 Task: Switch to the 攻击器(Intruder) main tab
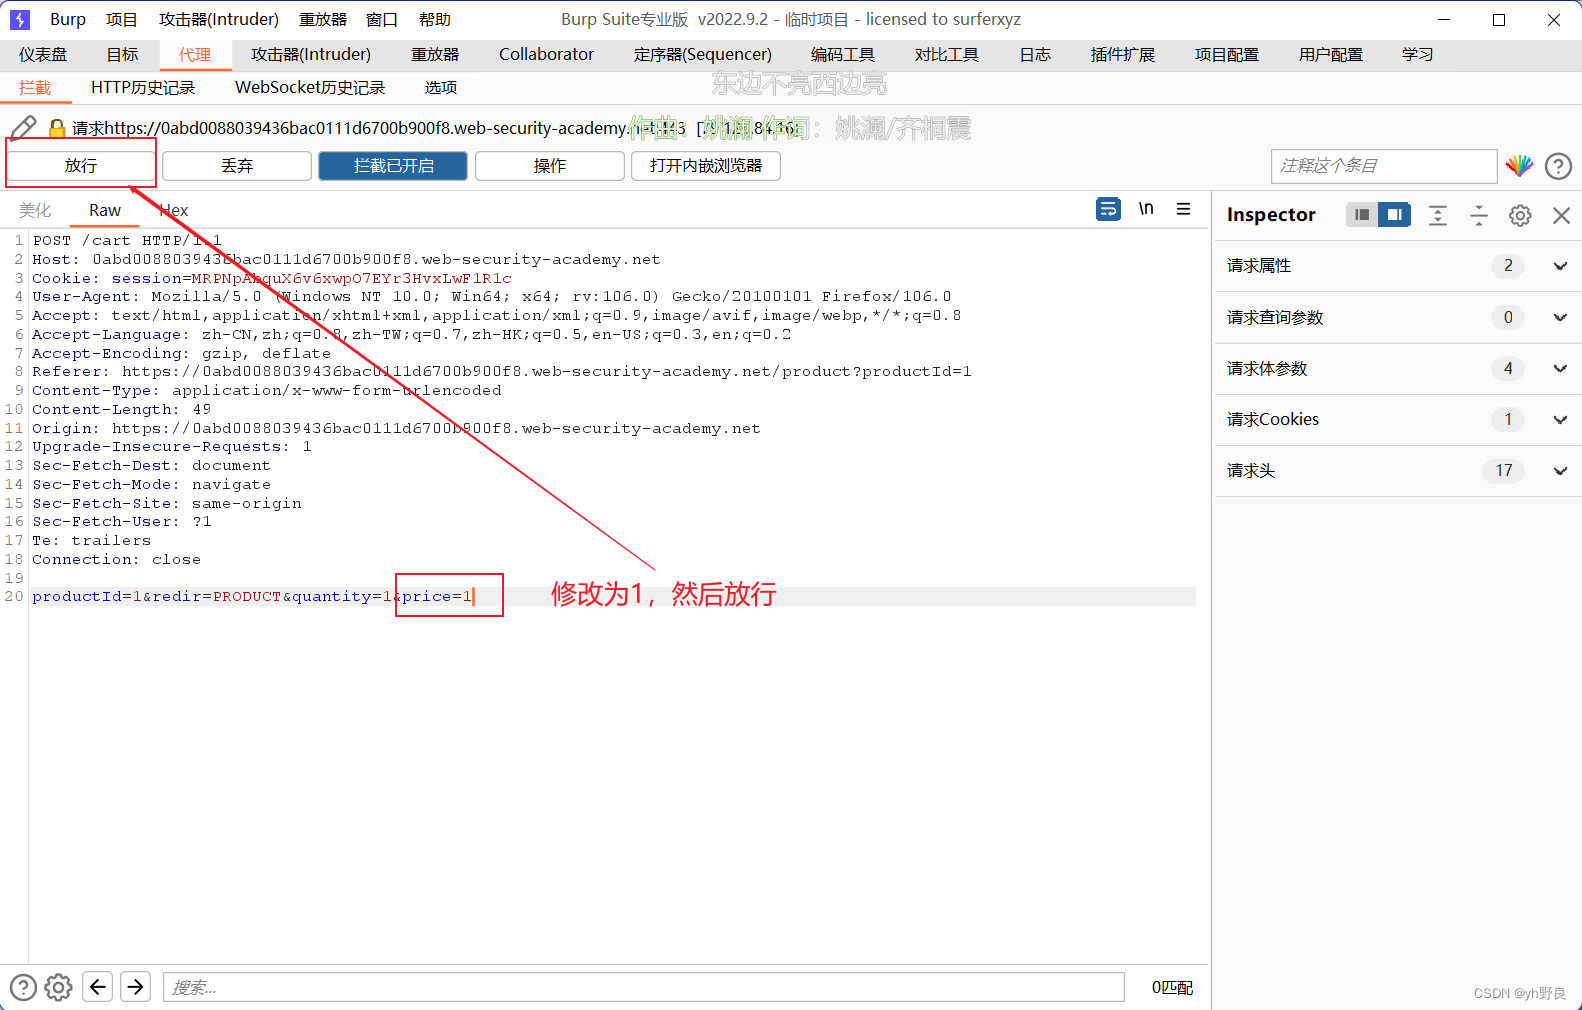(311, 55)
